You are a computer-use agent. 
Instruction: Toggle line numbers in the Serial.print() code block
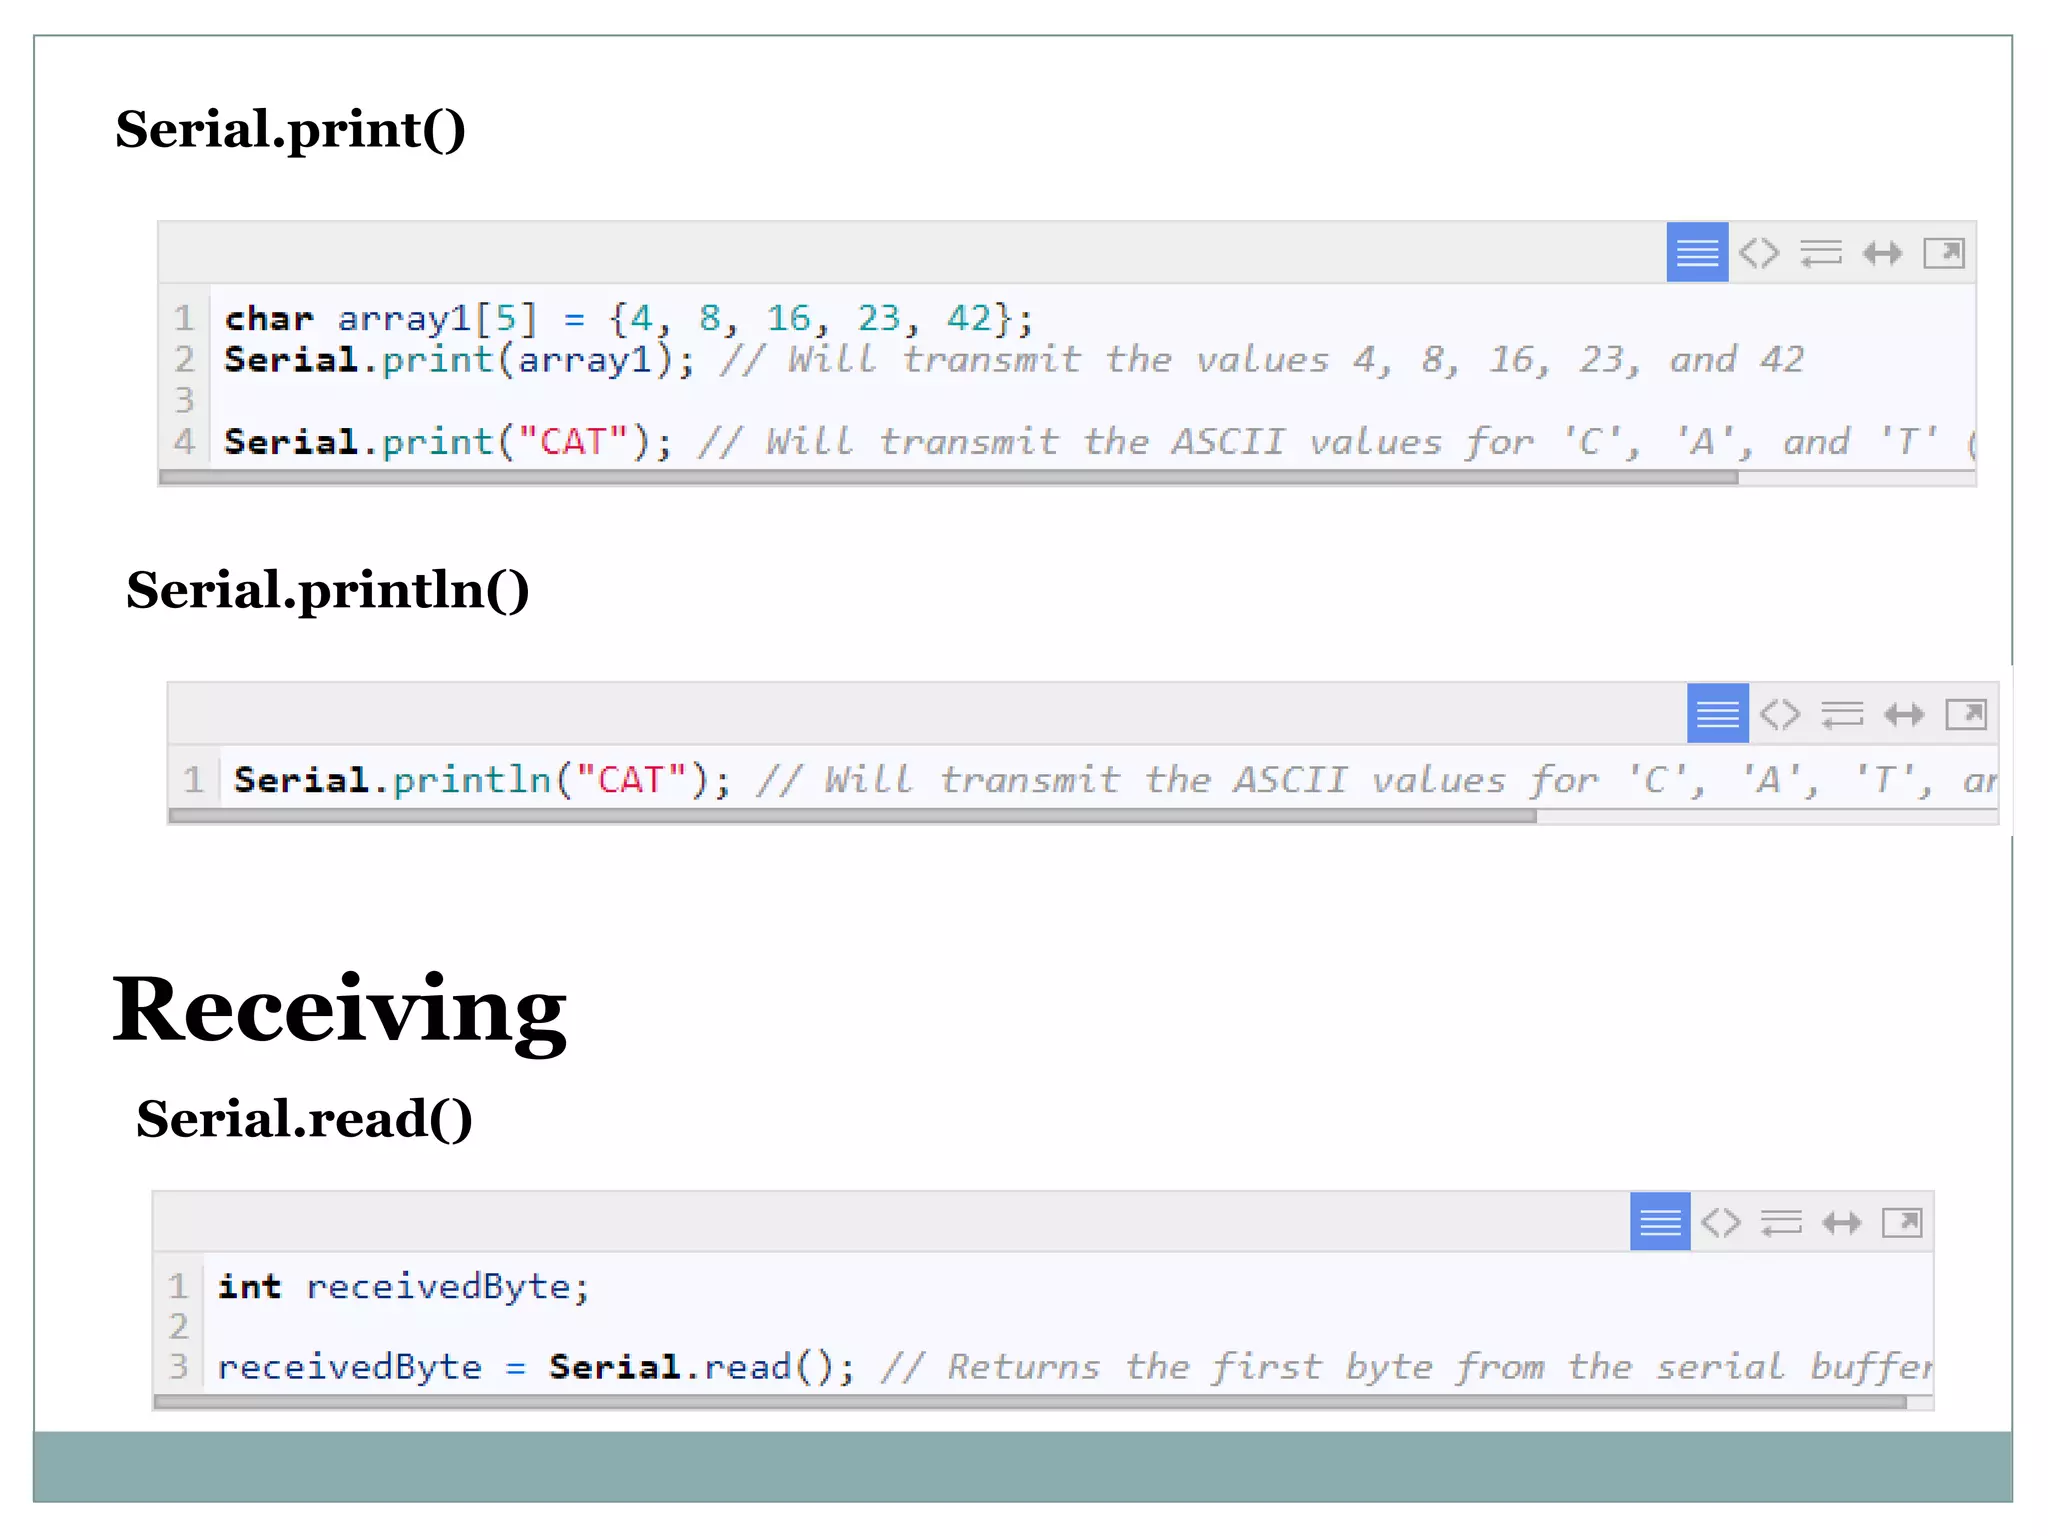click(1696, 253)
